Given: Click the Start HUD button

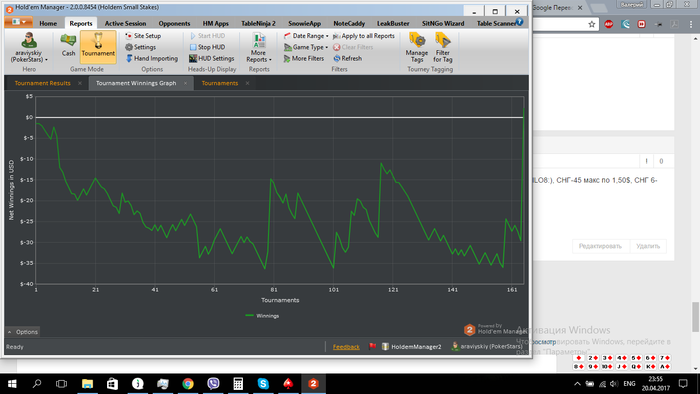Looking at the screenshot, I should (x=208, y=36).
